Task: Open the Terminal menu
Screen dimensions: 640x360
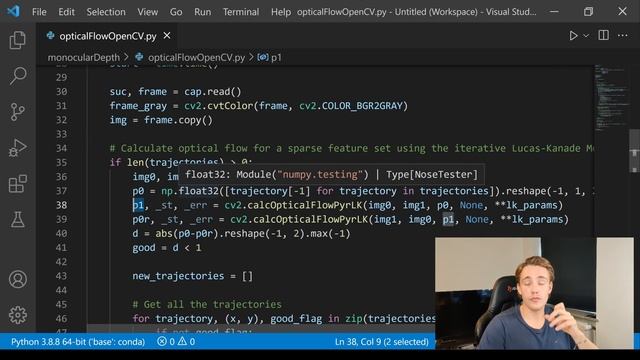Action: point(241,12)
